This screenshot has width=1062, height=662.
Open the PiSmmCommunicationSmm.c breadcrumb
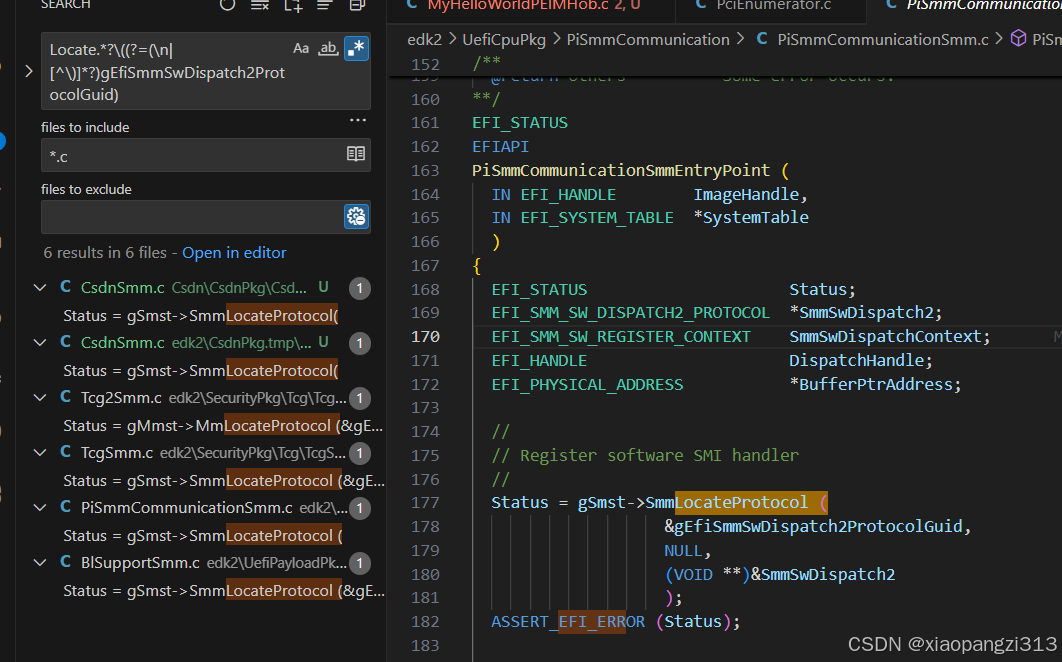(x=883, y=39)
